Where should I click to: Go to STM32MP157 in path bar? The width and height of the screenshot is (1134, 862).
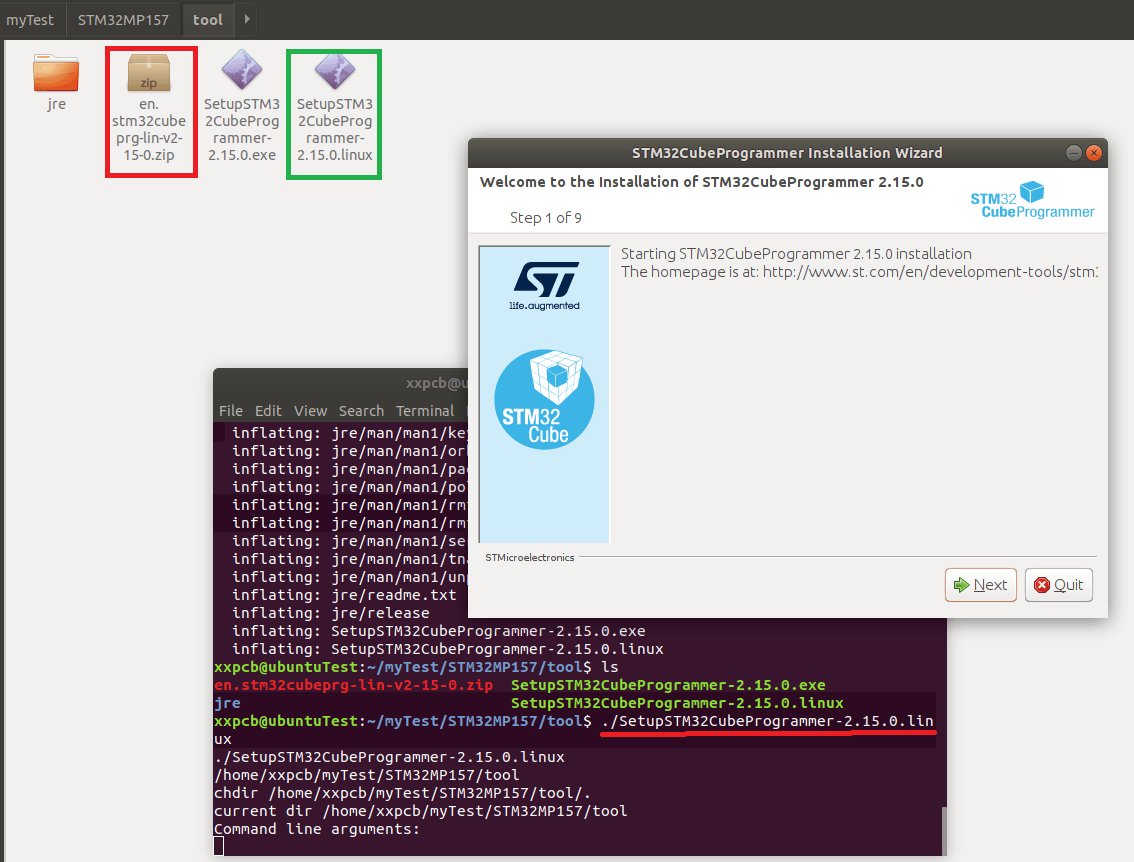tap(123, 20)
